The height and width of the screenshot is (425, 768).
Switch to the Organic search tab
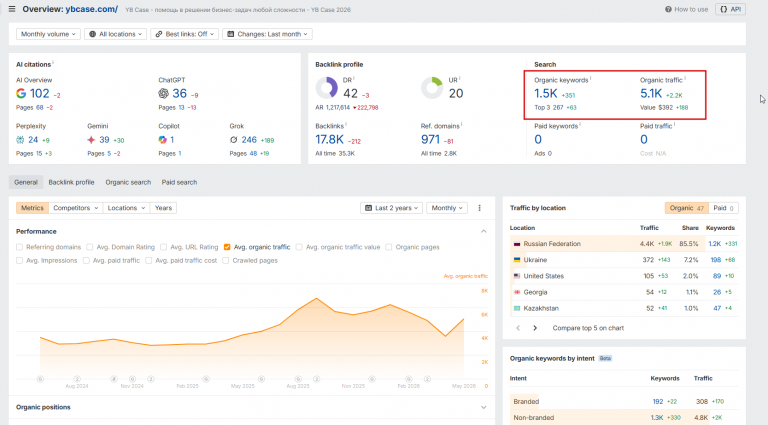pyautogui.click(x=128, y=182)
